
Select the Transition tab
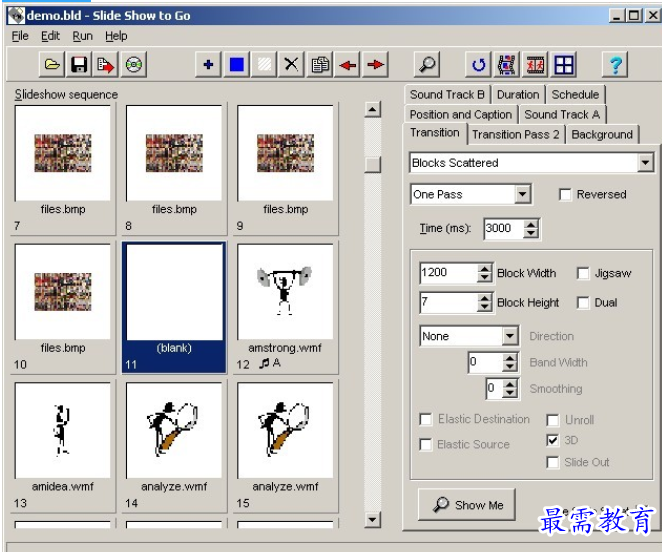[435, 133]
